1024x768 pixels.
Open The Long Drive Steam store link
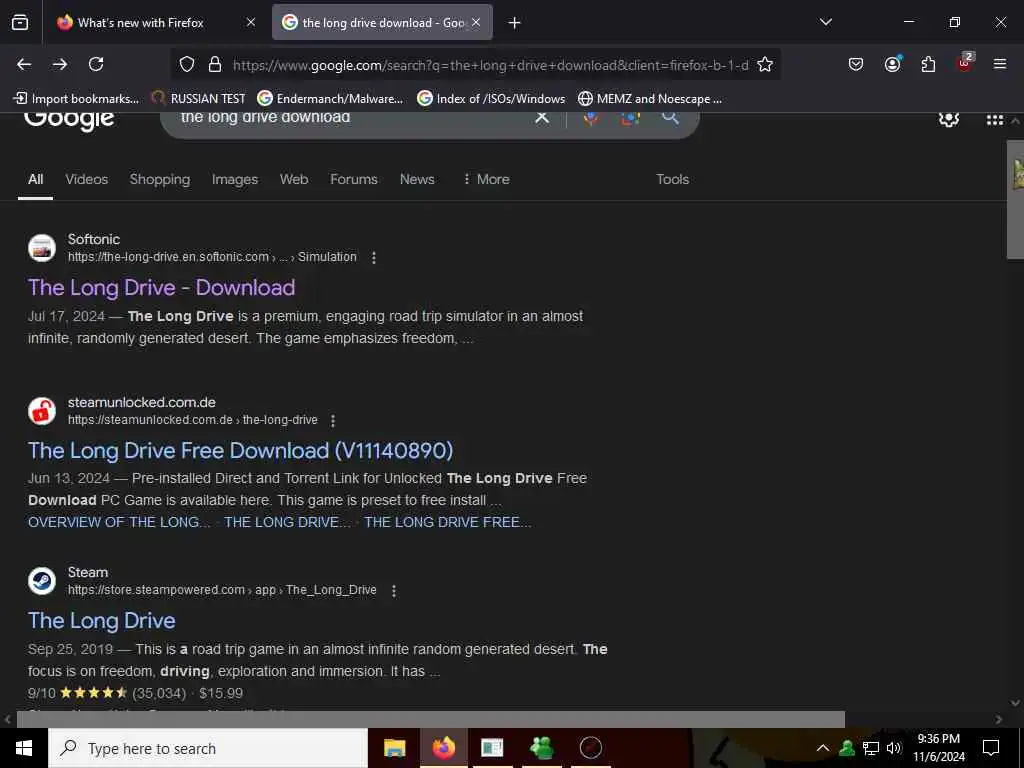click(x=101, y=620)
